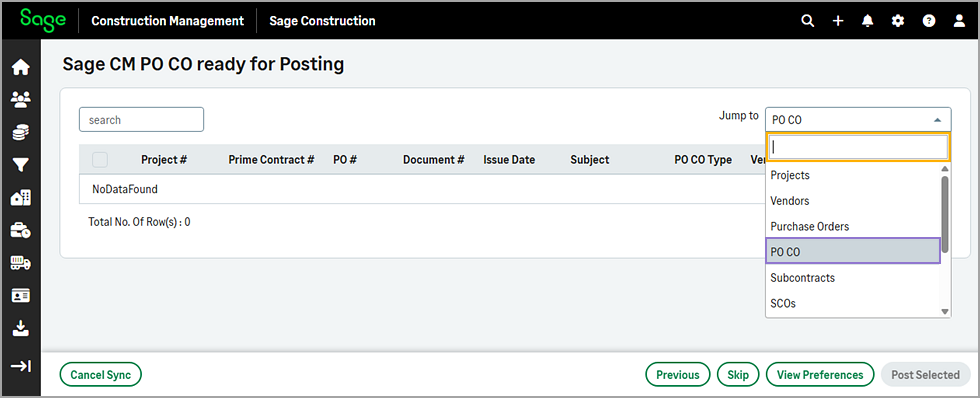980x398 pixels.
Task: Open truck icon in sidebar
Action: (21, 263)
